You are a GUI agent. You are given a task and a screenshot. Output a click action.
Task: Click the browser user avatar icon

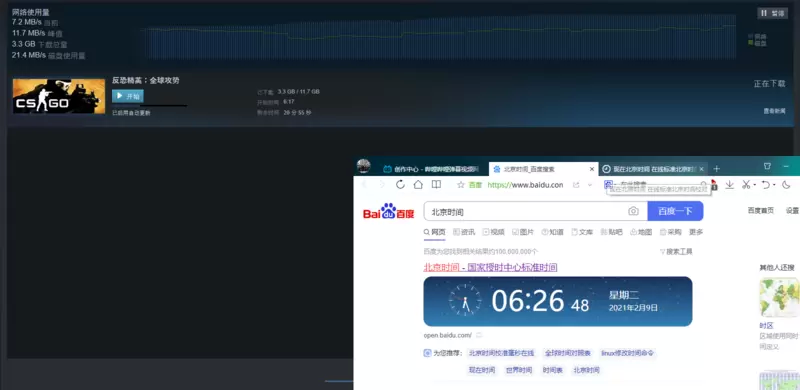363,165
